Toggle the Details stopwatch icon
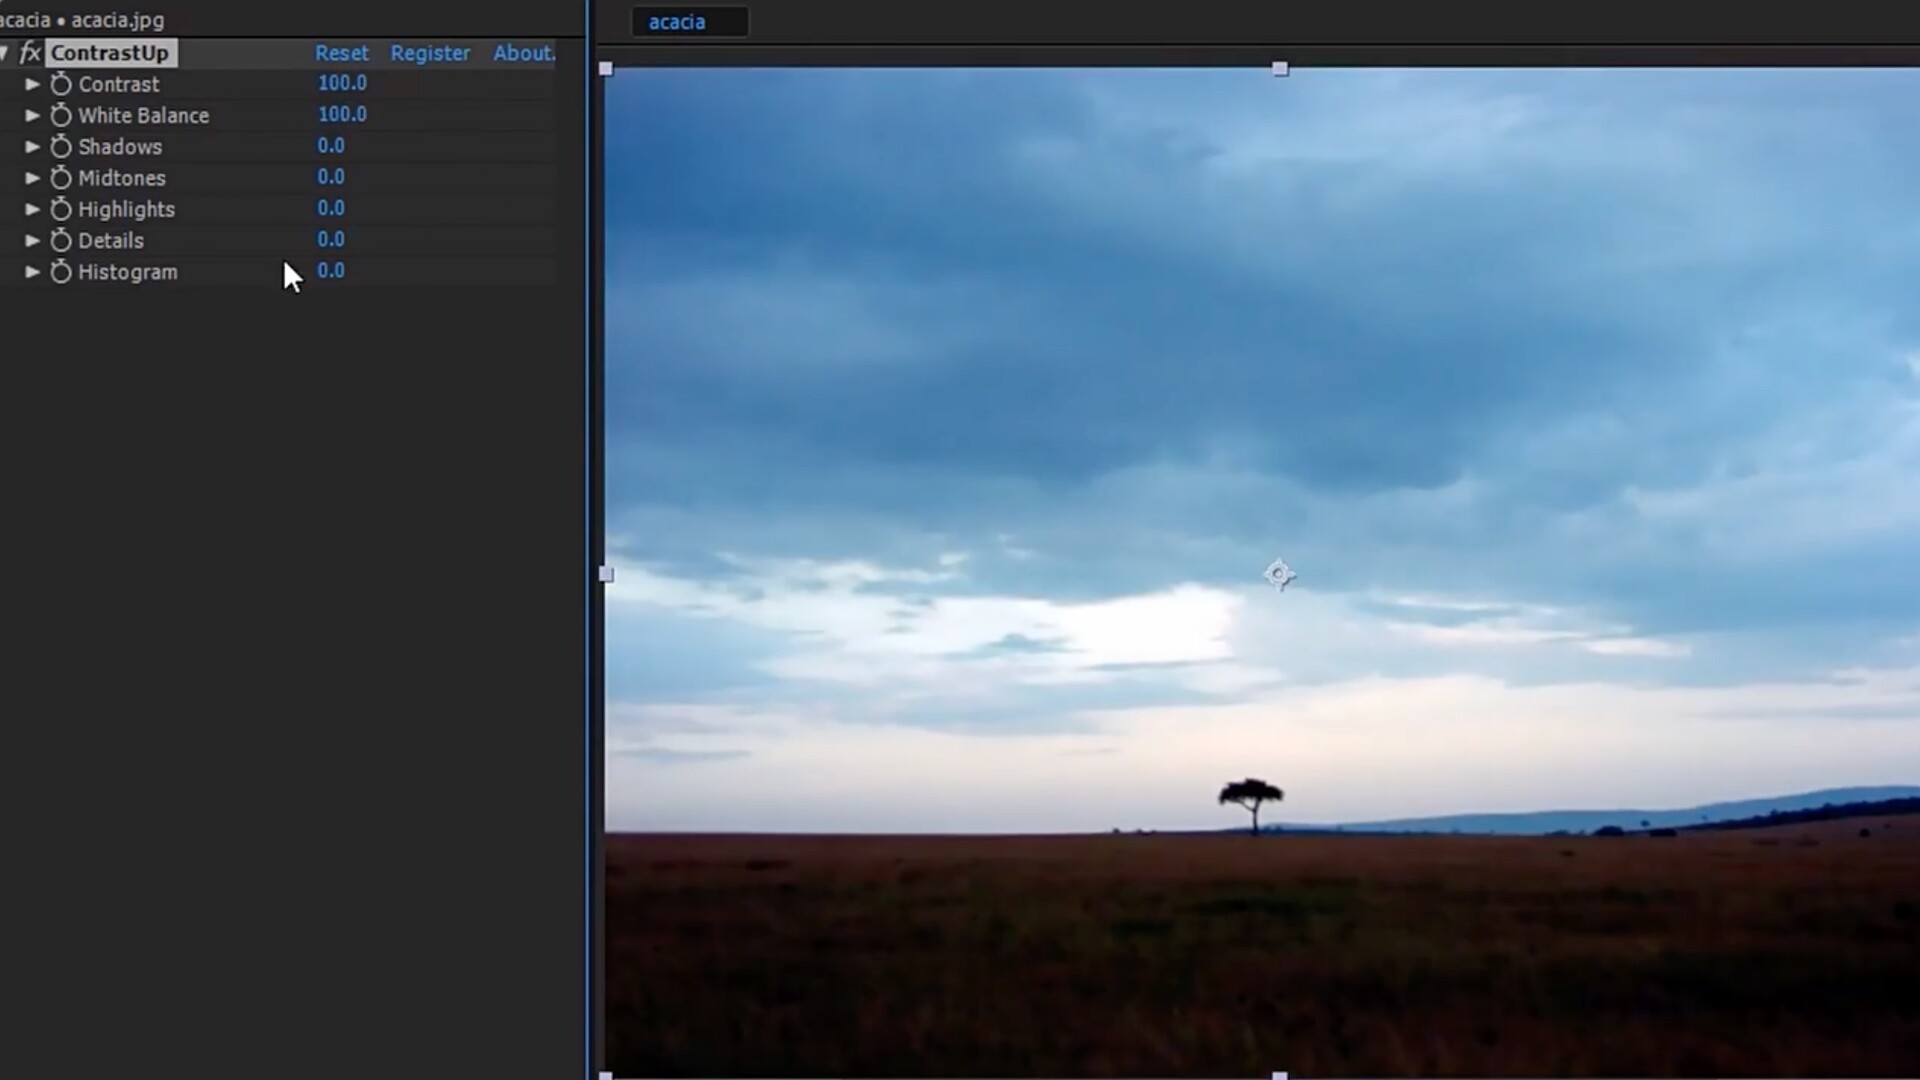 coord(61,241)
